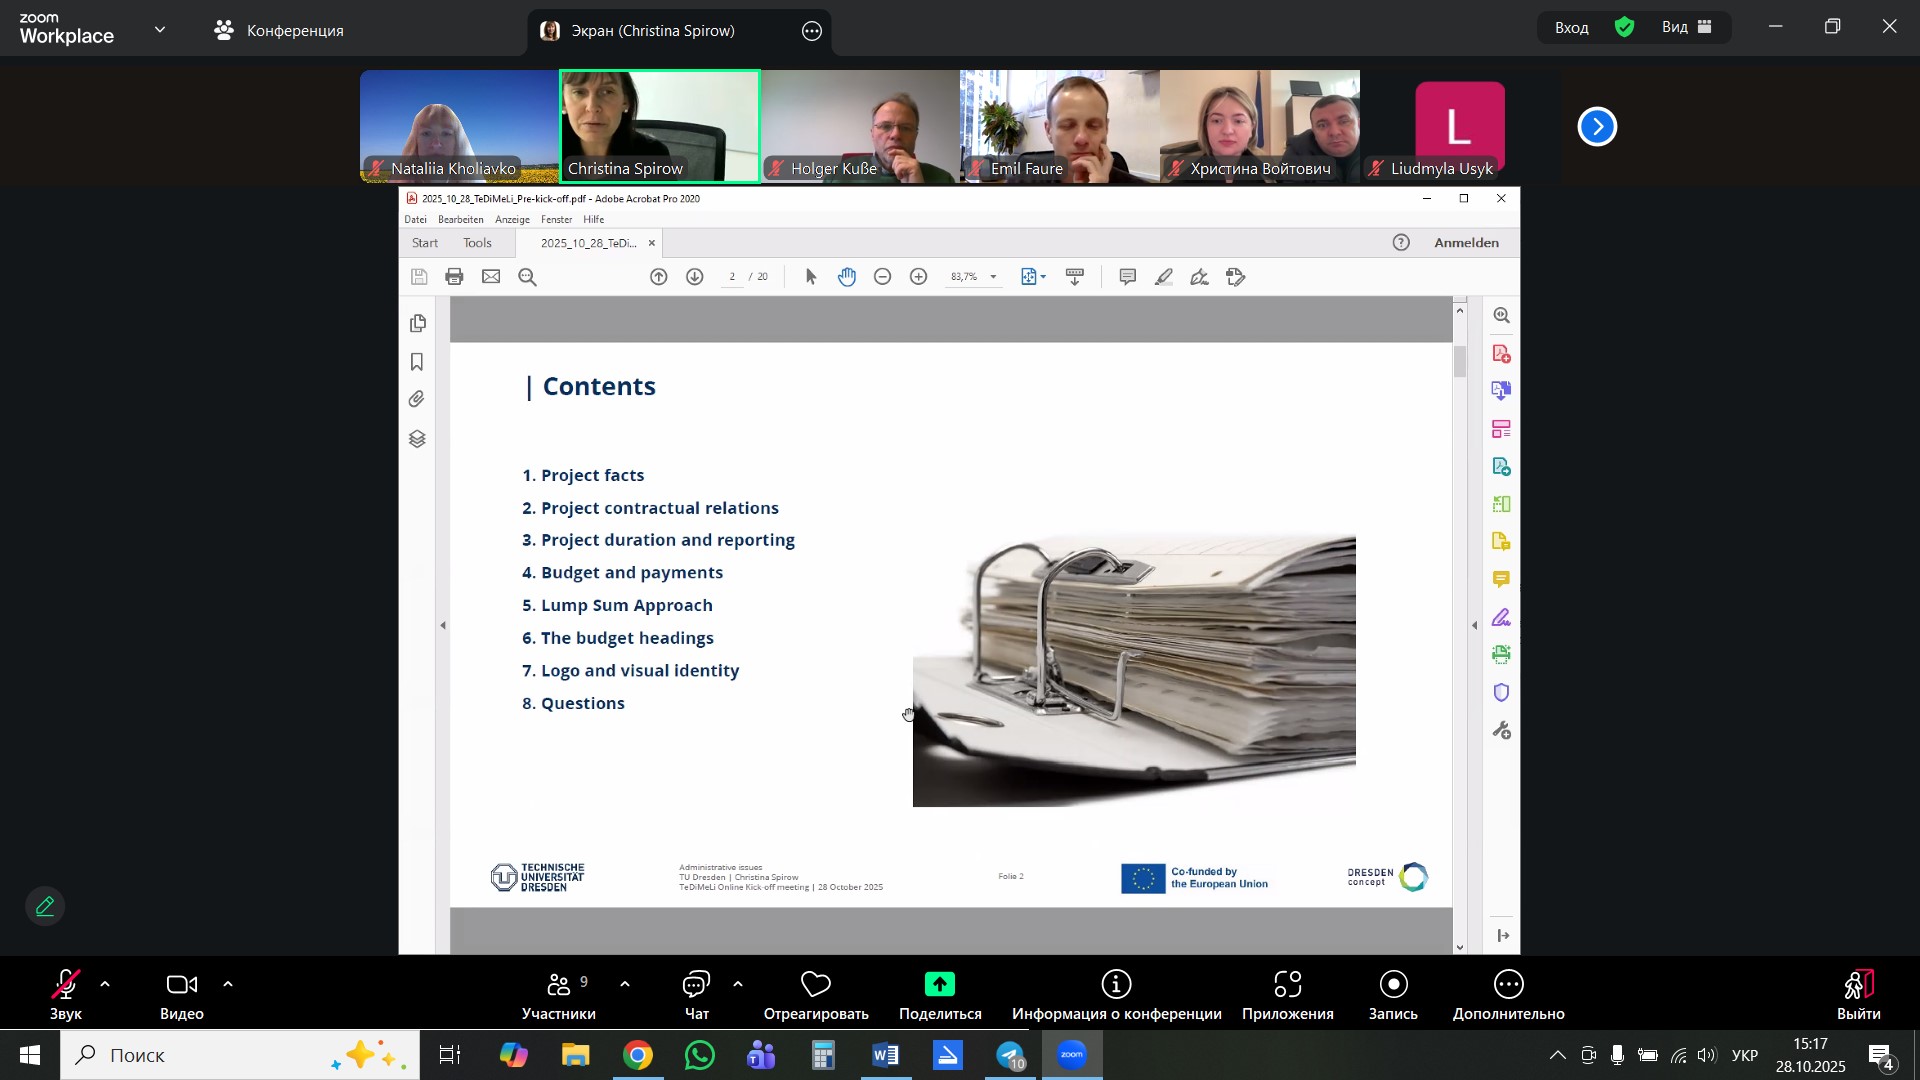Expand video options arrow beside Видео

(x=228, y=985)
